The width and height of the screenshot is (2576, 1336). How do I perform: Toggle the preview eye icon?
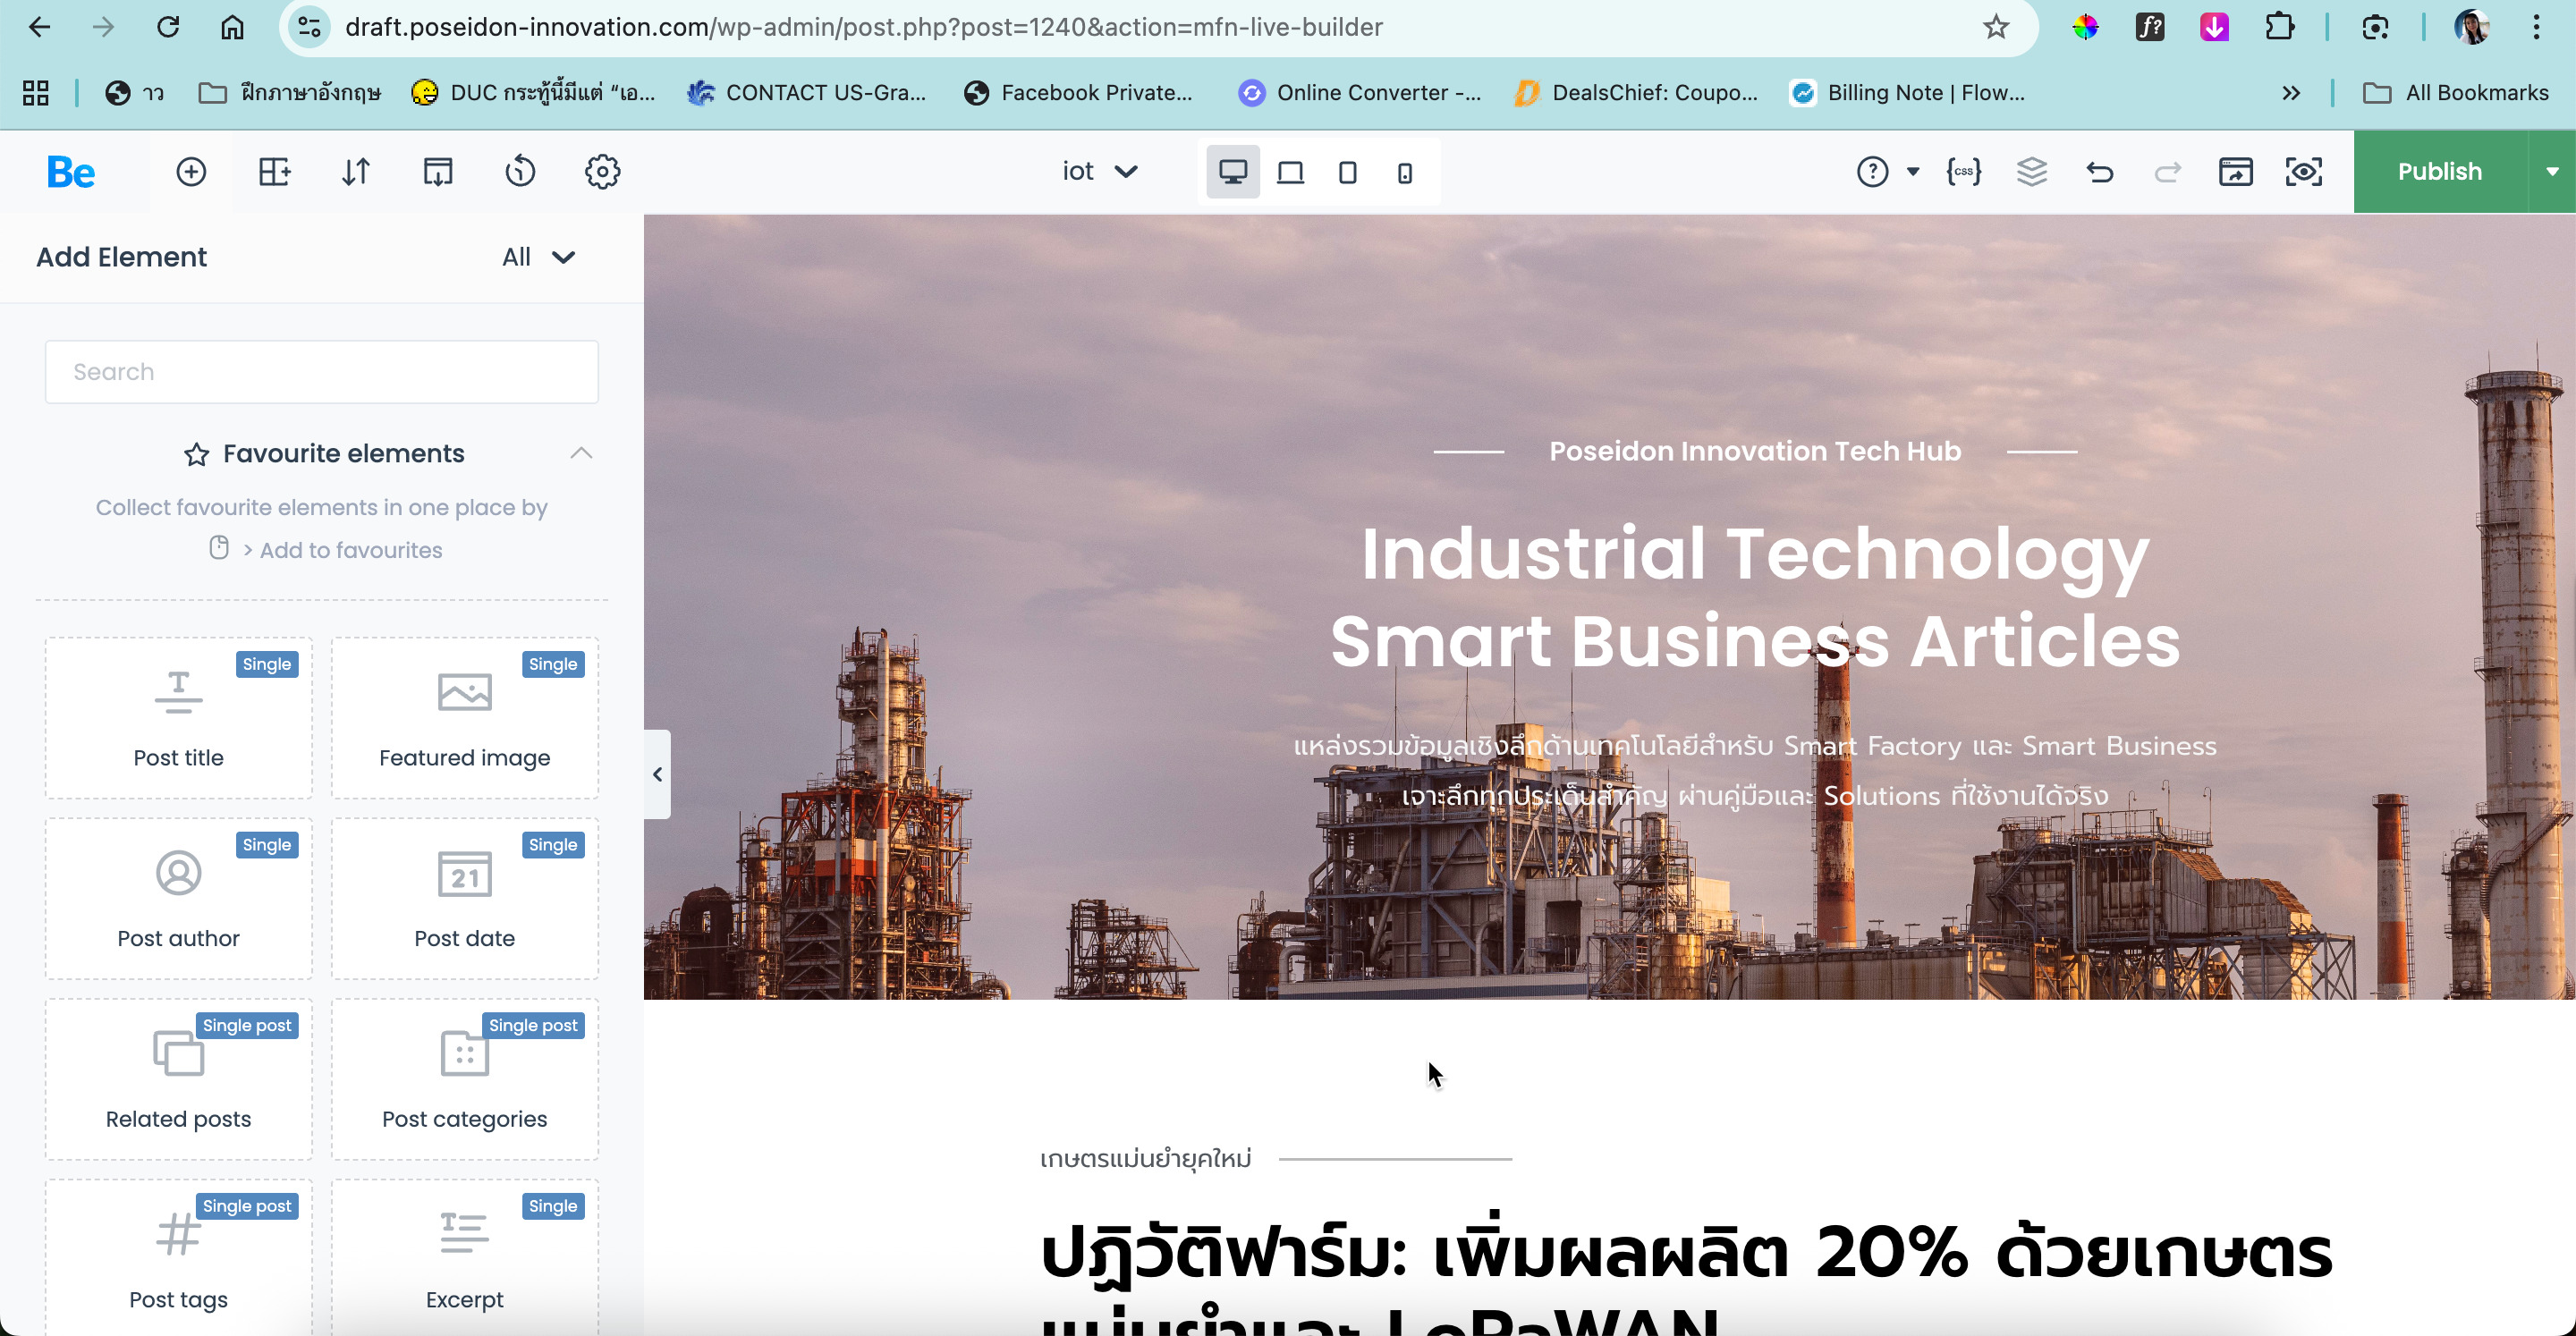tap(2304, 172)
